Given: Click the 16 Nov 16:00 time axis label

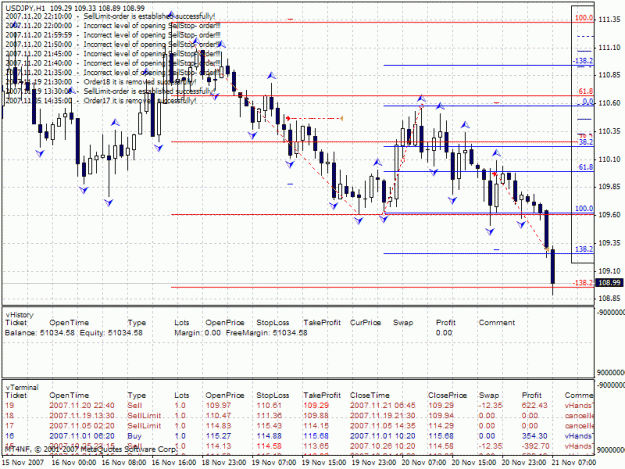Looking at the screenshot, I should [174, 463].
